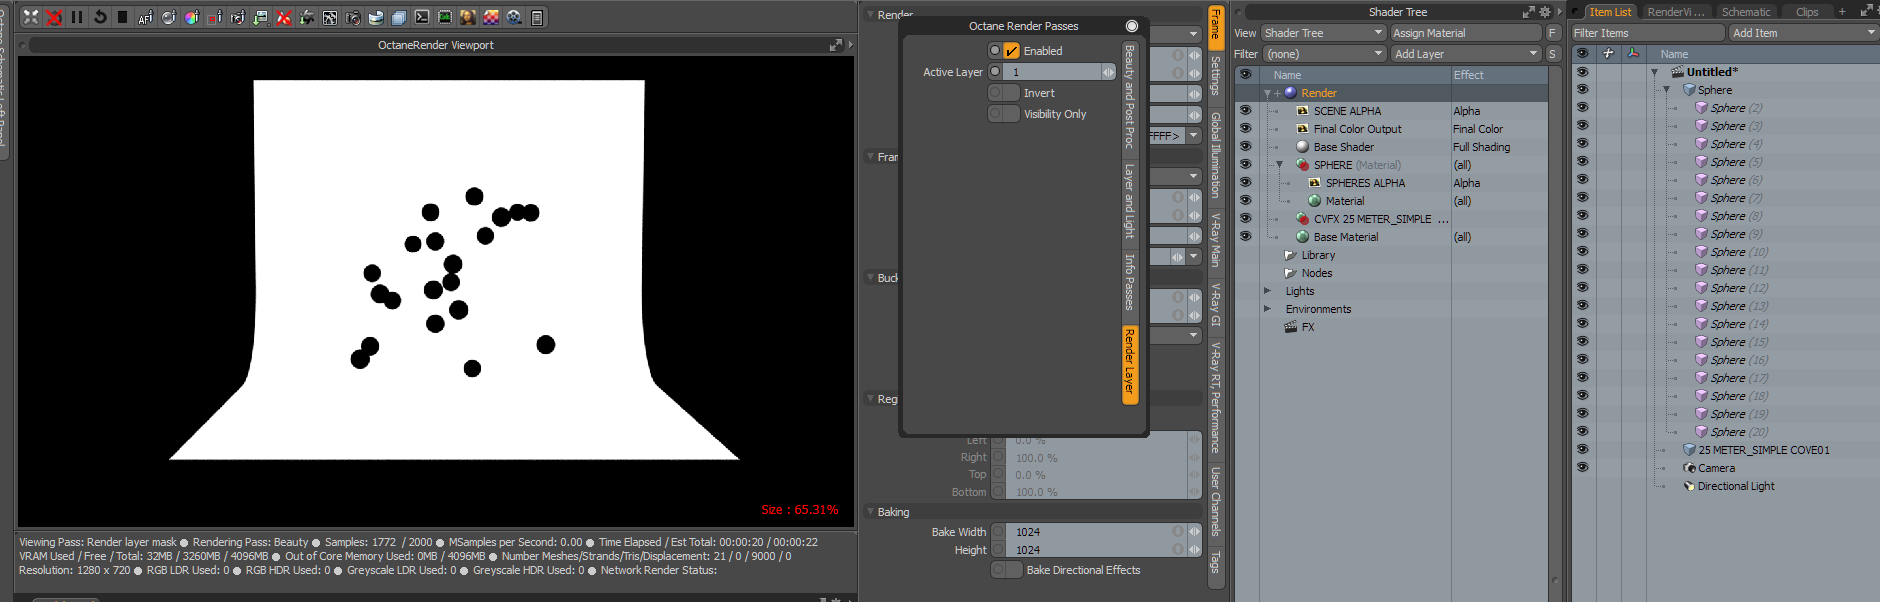Click the black square stop button
This screenshot has width=1880, height=602.
(x=122, y=17)
